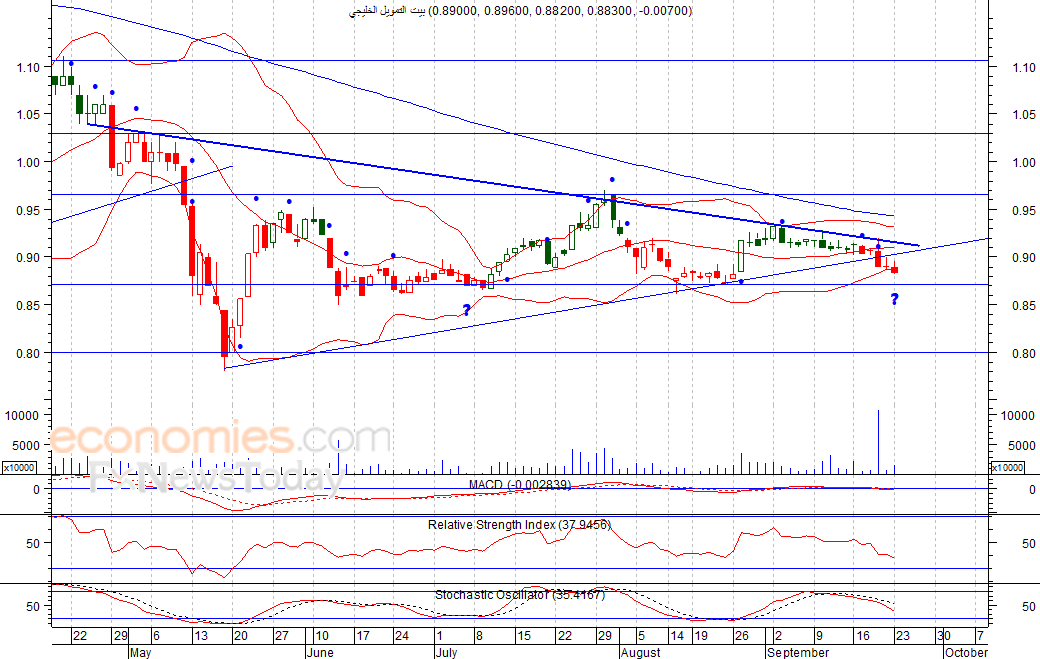Click the date tick 7 in October
Viewport: 1040px width, 659px height.
980,636
